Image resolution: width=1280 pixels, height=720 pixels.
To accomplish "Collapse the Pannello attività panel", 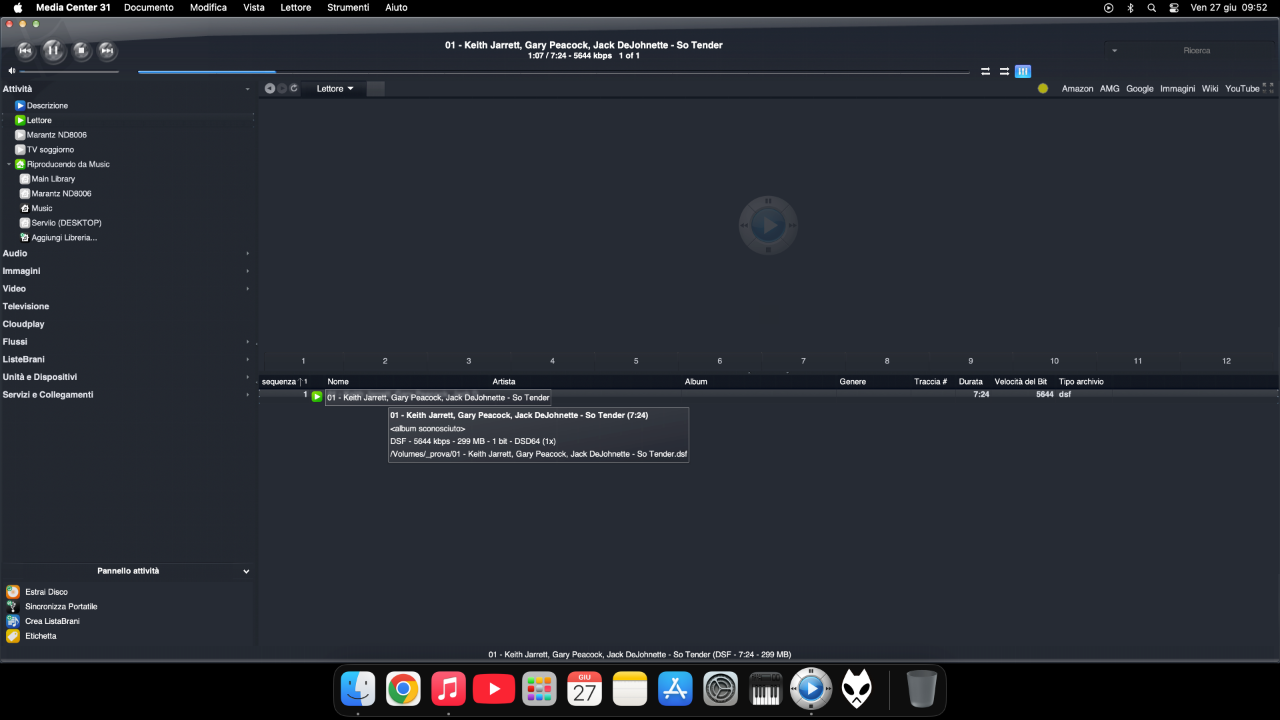I will (246, 571).
